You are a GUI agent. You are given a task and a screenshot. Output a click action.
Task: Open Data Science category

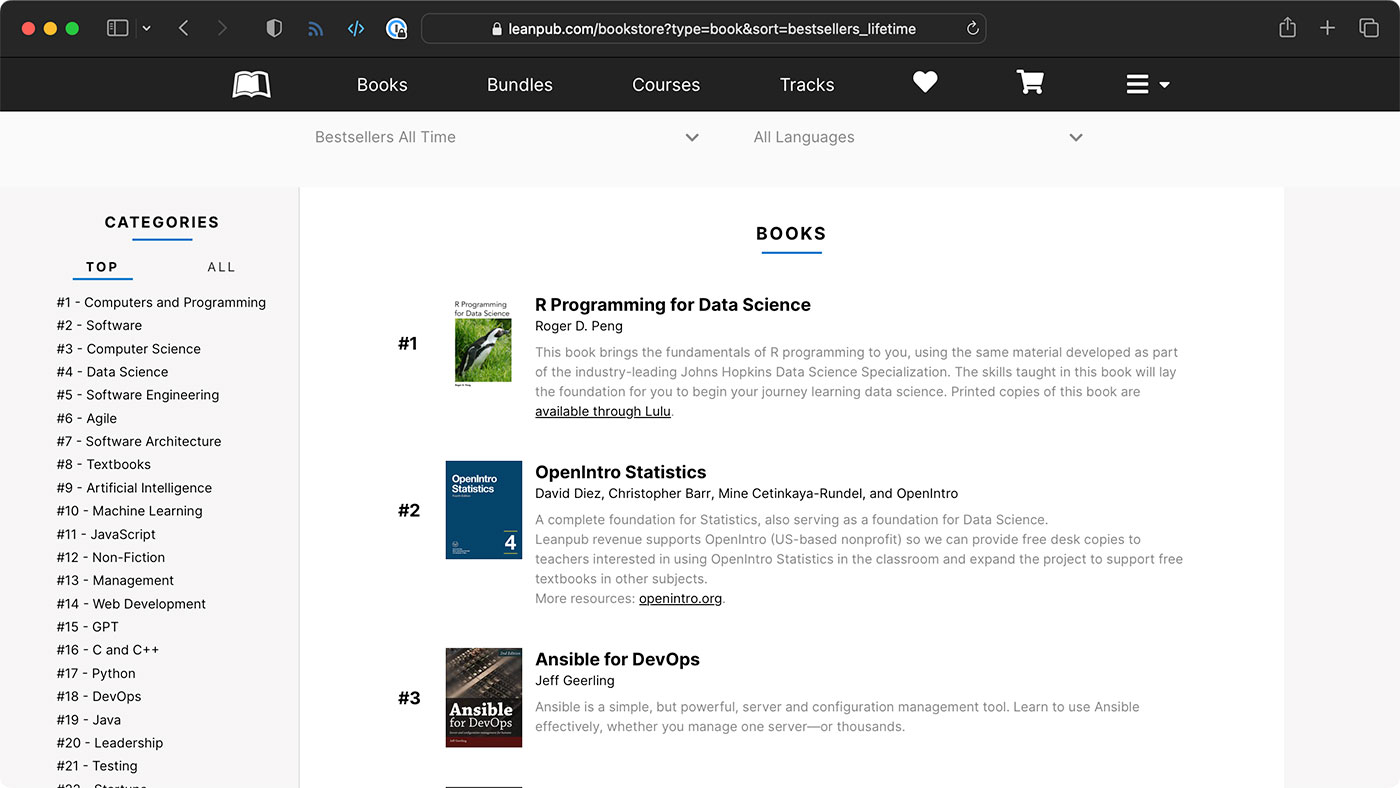coord(112,372)
